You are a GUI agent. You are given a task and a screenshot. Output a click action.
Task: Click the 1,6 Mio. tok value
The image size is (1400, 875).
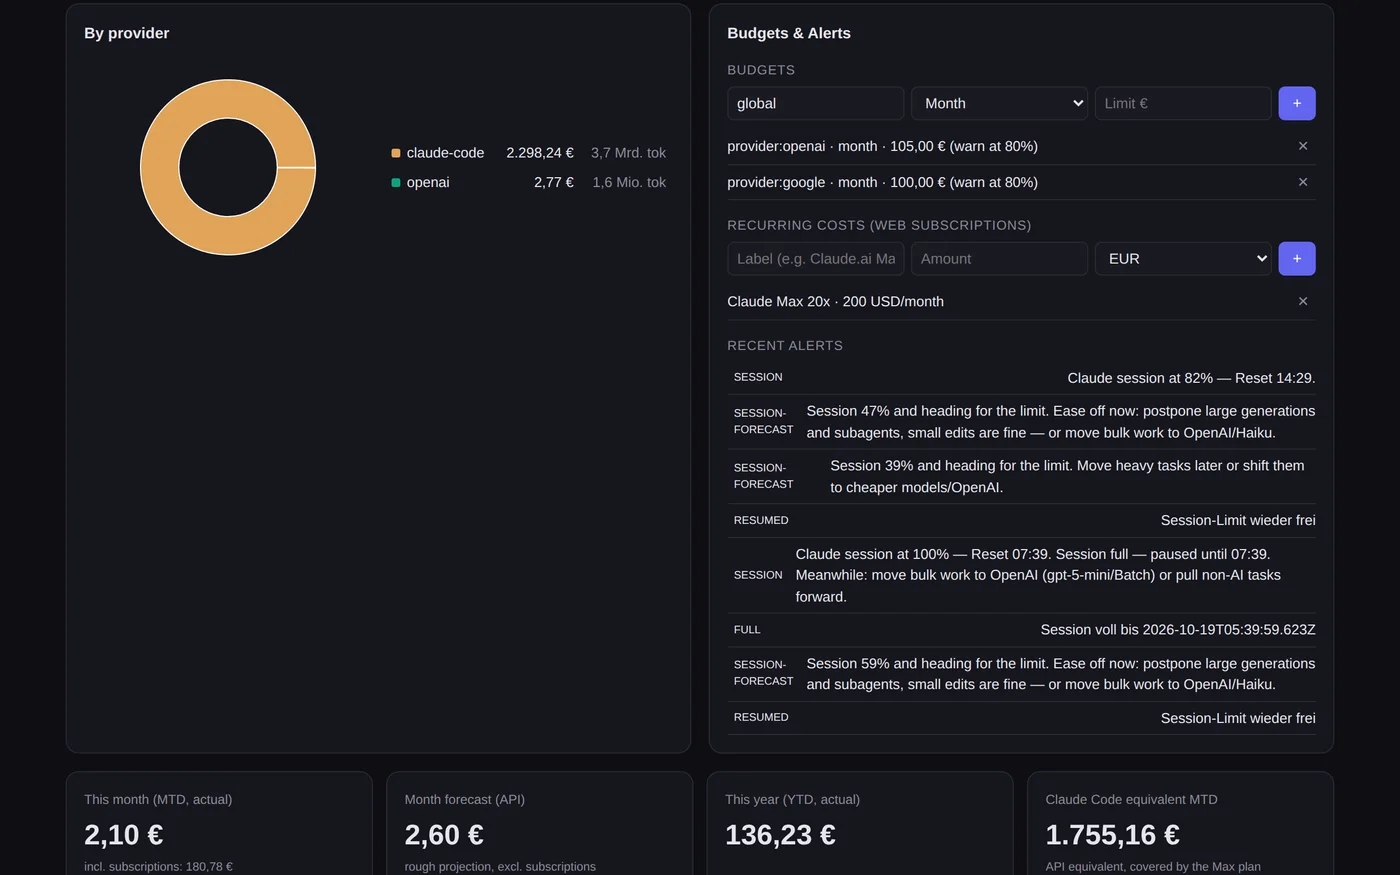pyautogui.click(x=629, y=182)
